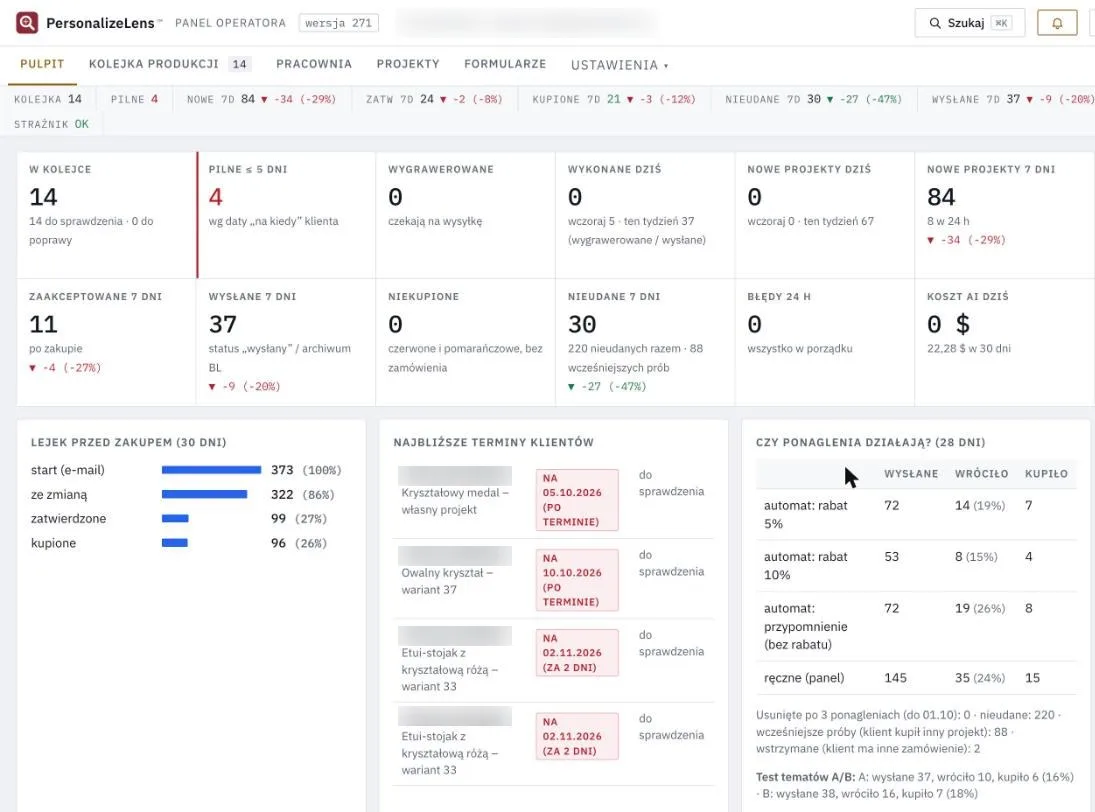
Task: Click the zatwierdzone funnel row label
Action: click(x=68, y=519)
